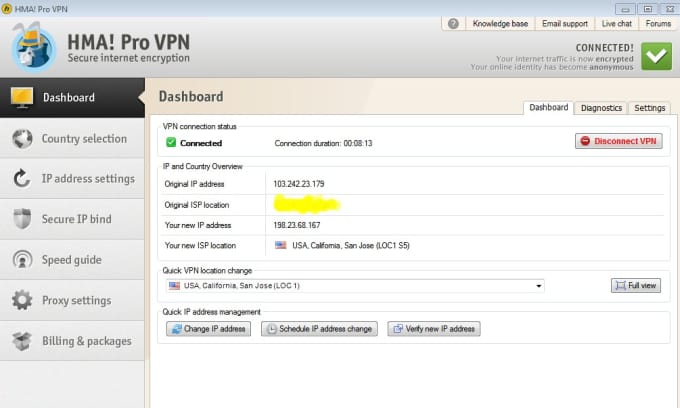The height and width of the screenshot is (408, 680).
Task: Click the Your new IP address label
Action: tap(198, 225)
